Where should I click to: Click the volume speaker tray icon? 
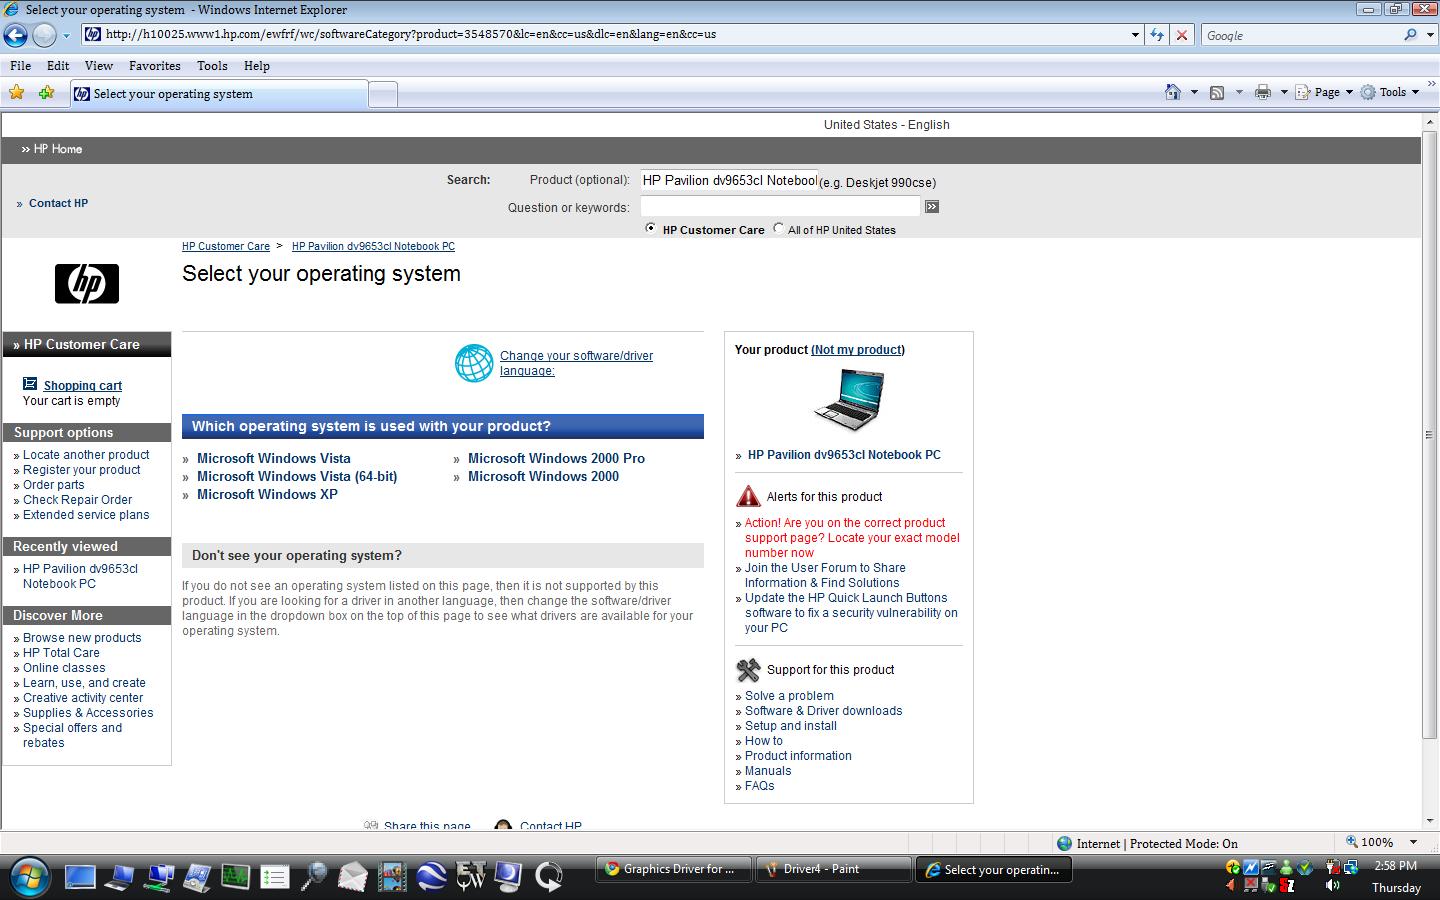pyautogui.click(x=1332, y=885)
